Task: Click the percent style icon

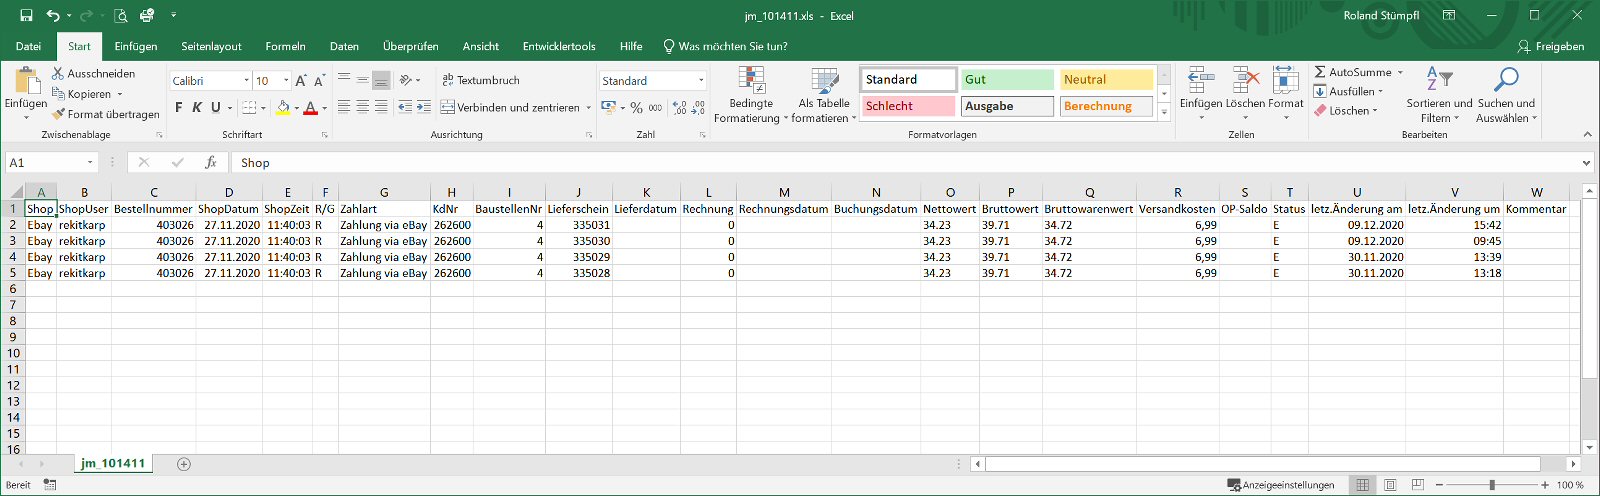Action: point(636,107)
